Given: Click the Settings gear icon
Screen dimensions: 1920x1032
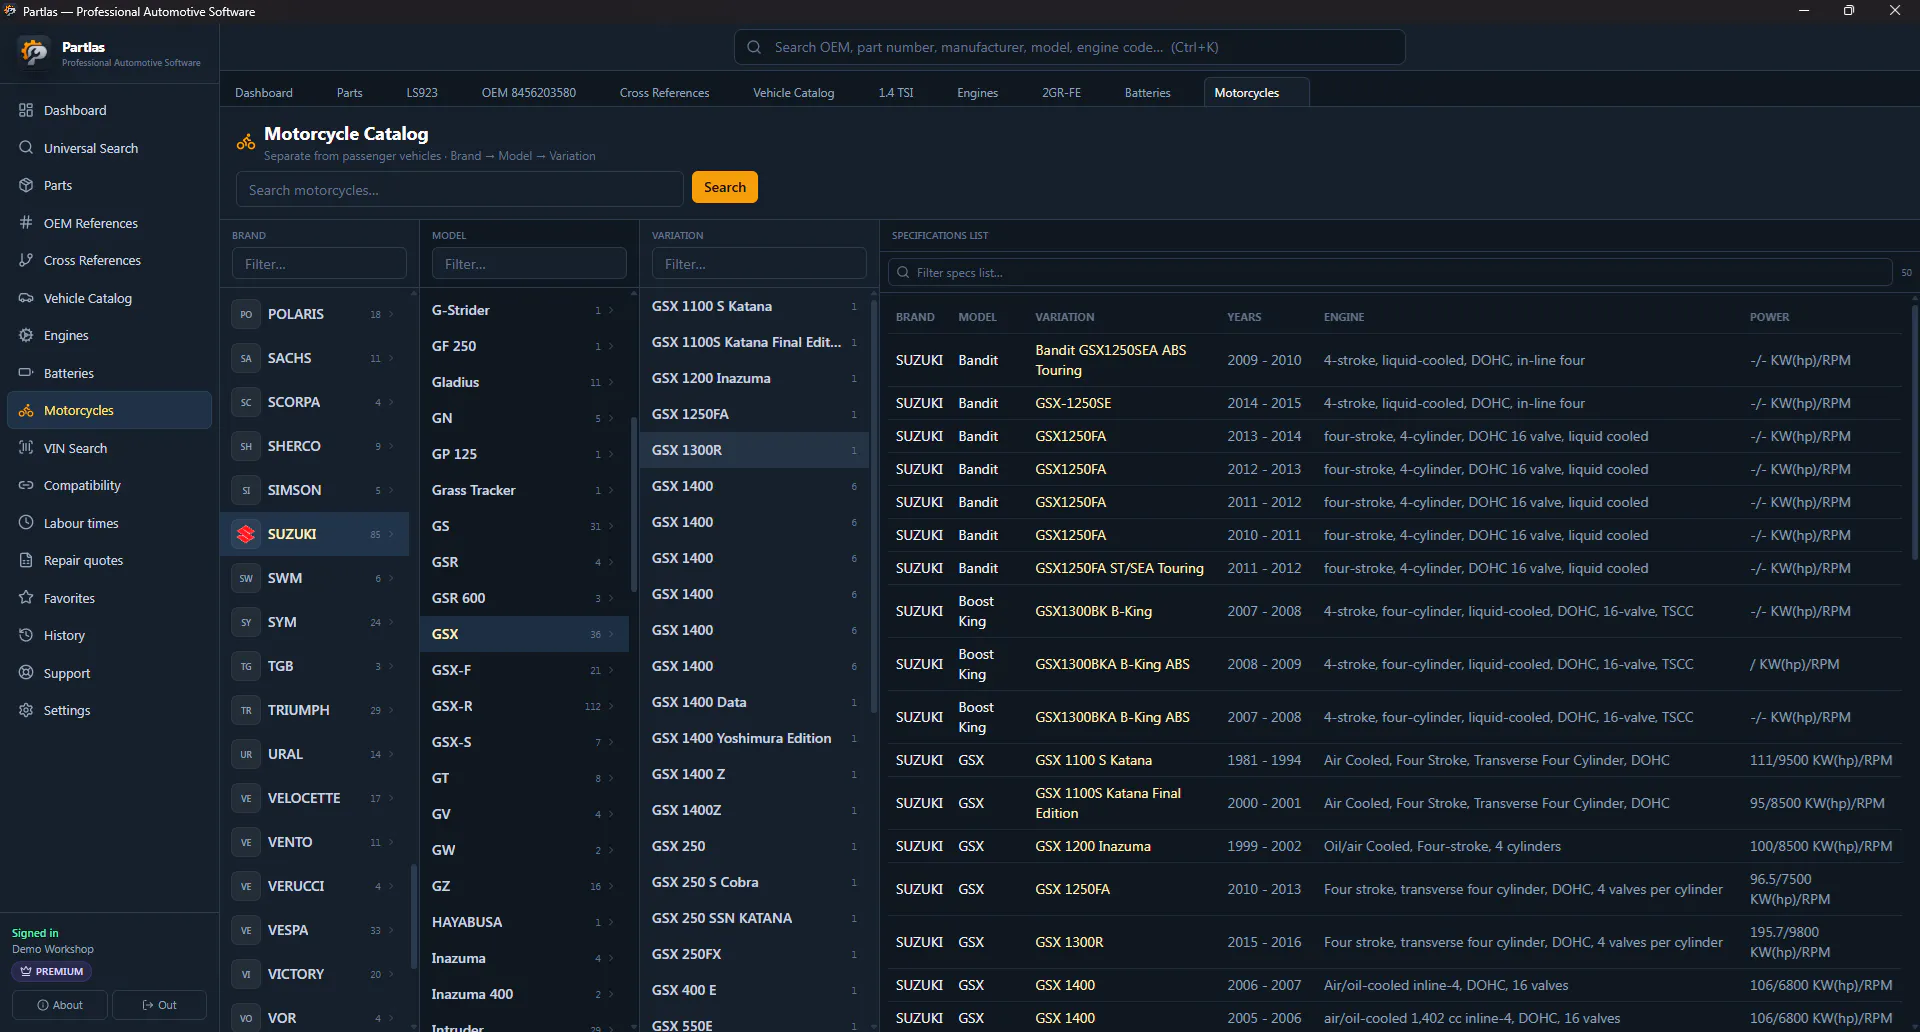Looking at the screenshot, I should [26, 710].
